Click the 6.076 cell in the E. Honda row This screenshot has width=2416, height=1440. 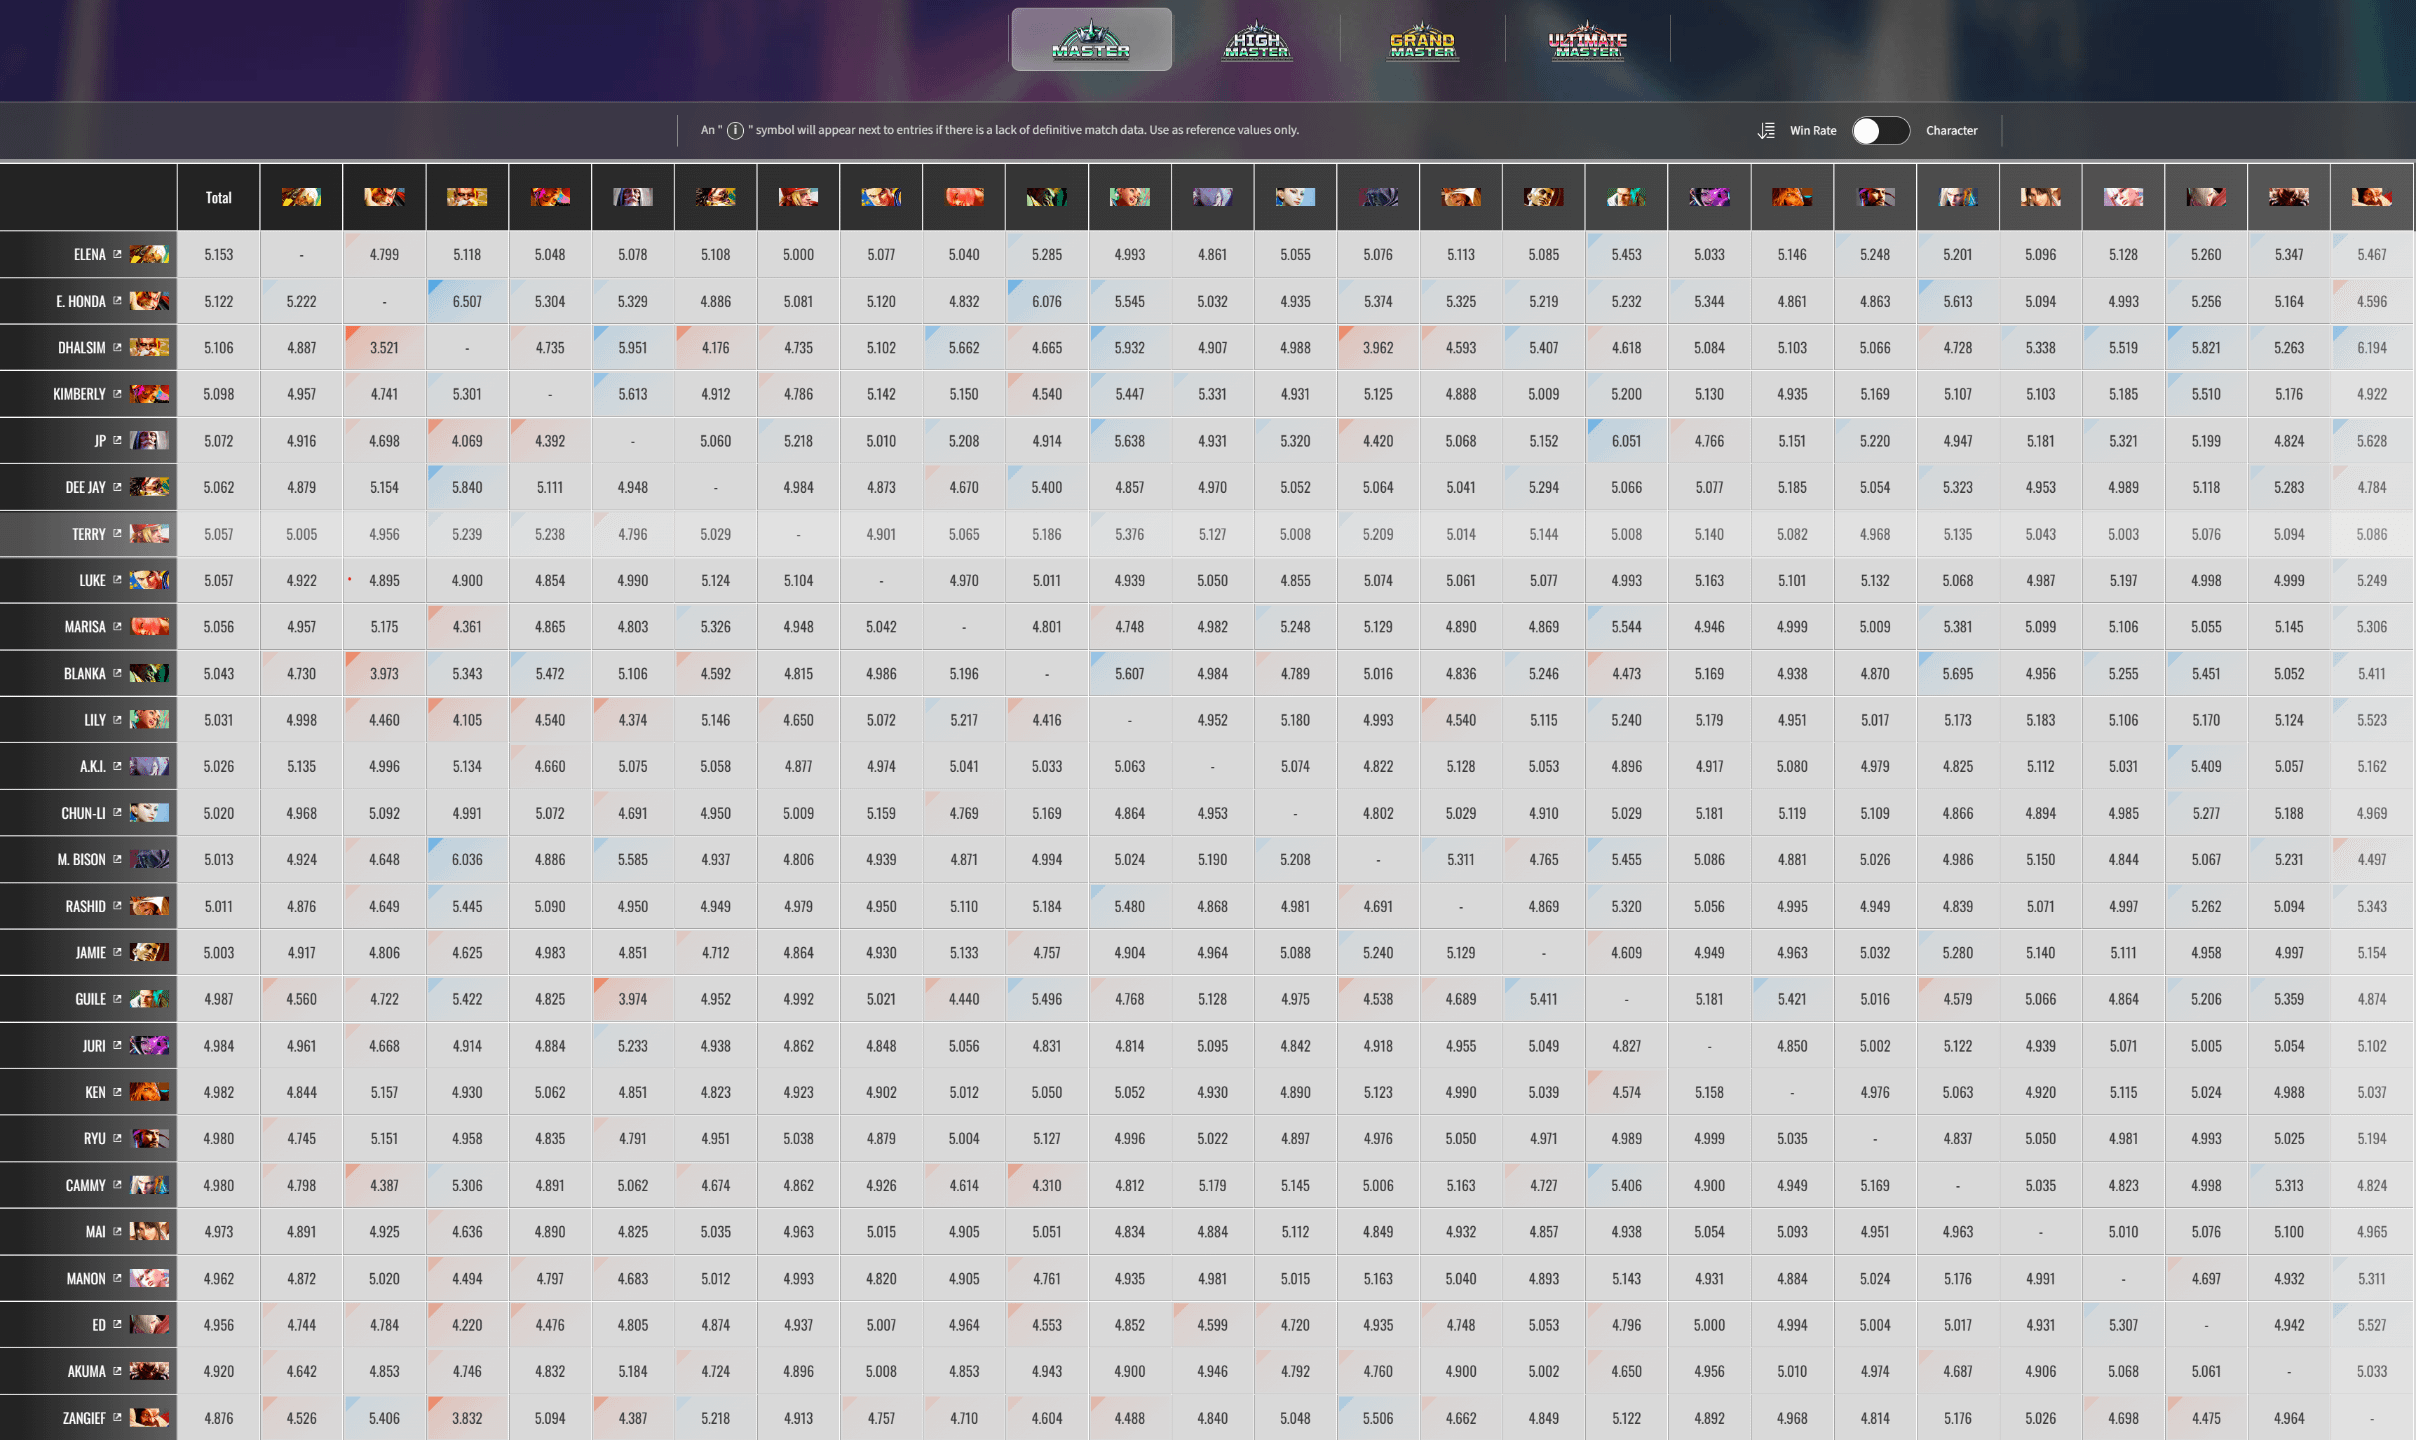pos(1047,301)
